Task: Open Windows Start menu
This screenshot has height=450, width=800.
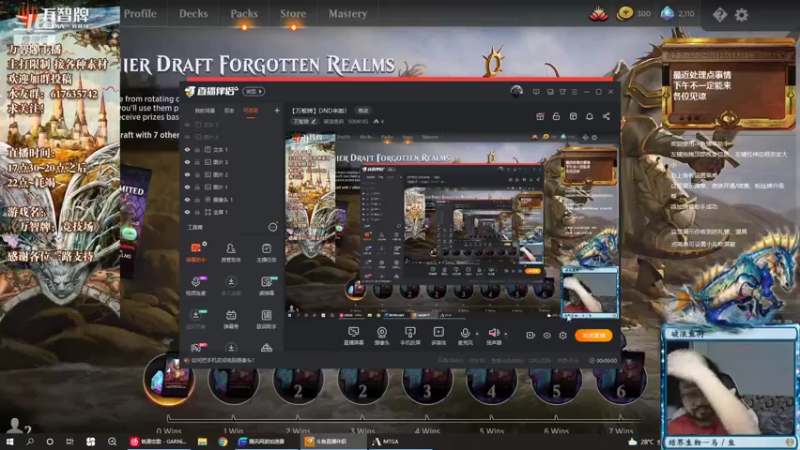Action: coord(10,442)
